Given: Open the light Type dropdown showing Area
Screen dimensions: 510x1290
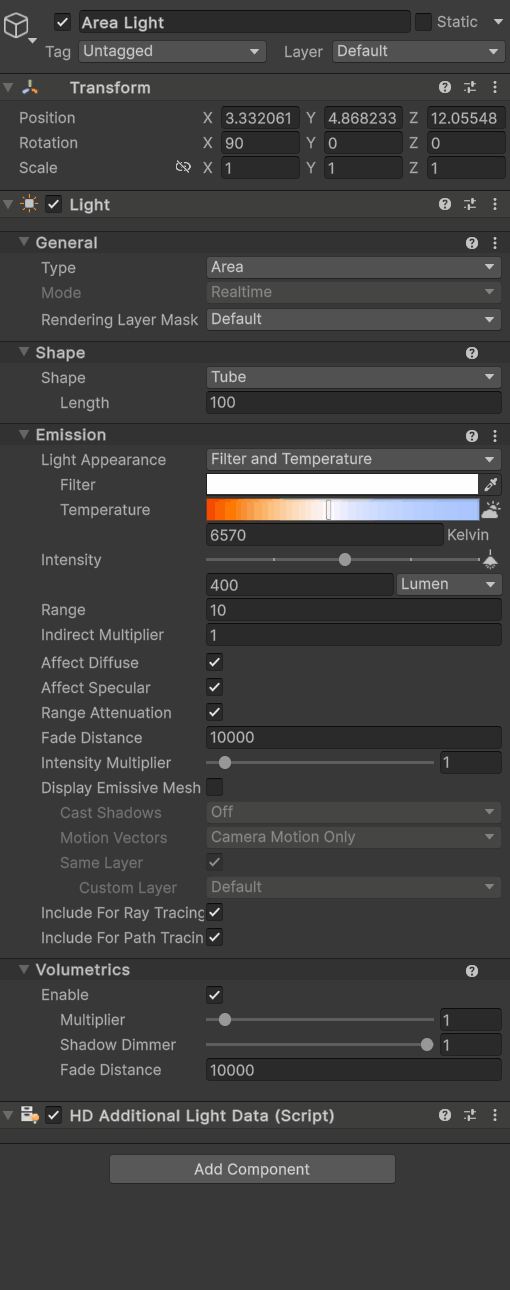Looking at the screenshot, I should 353,267.
